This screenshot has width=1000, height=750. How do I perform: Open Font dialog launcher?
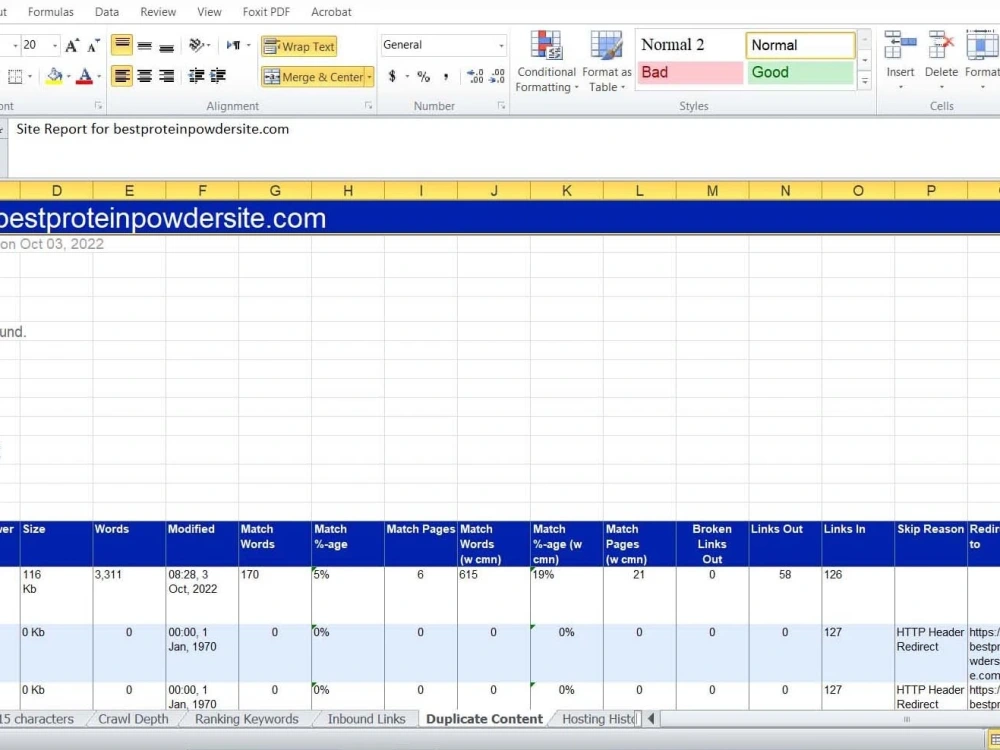(x=98, y=106)
